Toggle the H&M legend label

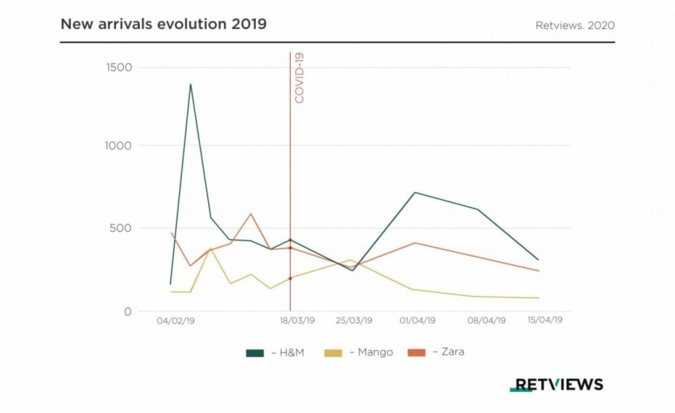[285, 352]
